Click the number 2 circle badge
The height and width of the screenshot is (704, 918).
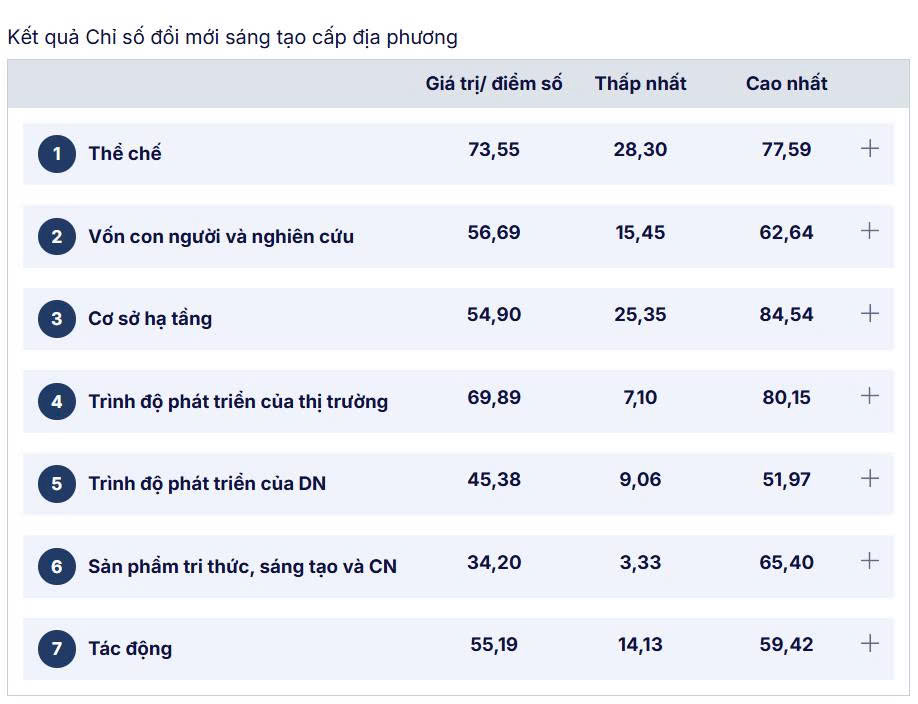click(x=57, y=237)
